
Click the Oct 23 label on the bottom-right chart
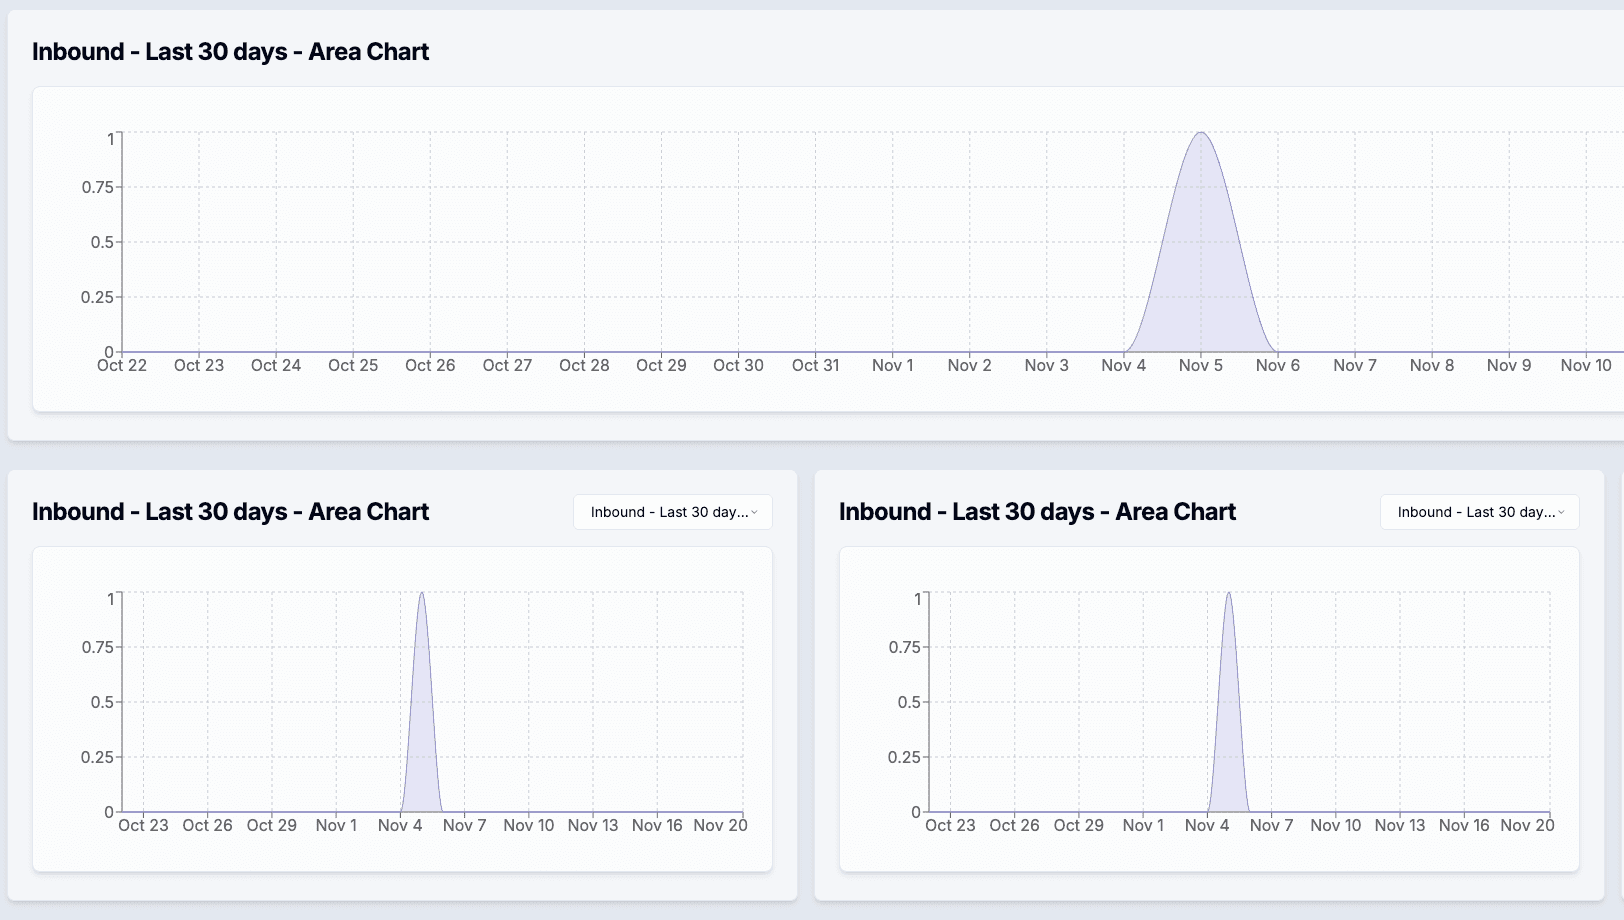click(x=950, y=825)
